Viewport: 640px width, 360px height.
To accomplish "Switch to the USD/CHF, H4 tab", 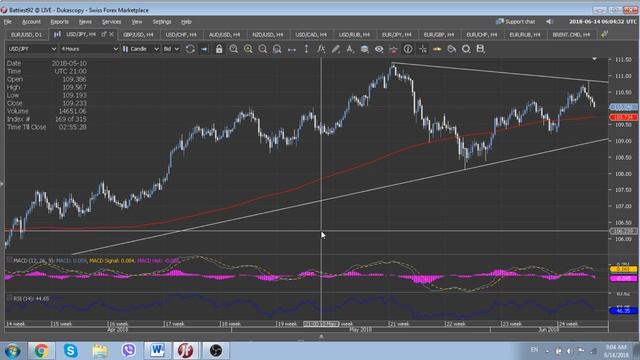I will point(181,35).
